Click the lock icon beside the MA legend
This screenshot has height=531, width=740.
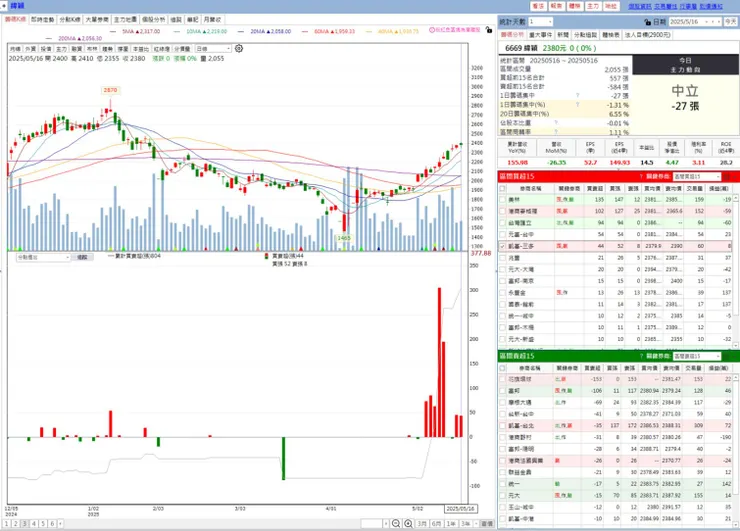coord(489,30)
